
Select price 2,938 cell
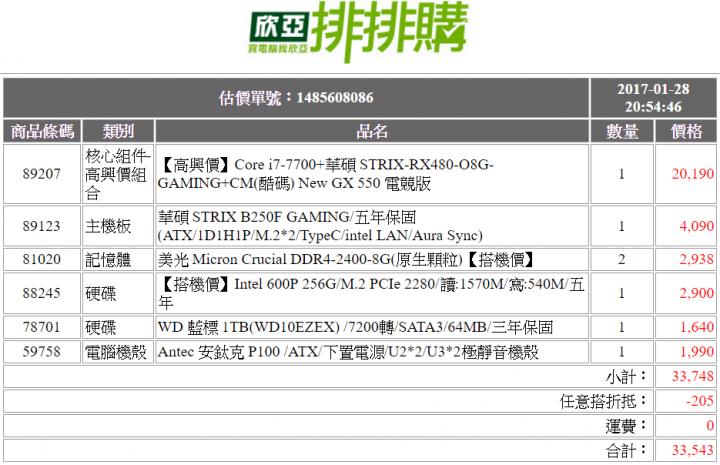686,259
